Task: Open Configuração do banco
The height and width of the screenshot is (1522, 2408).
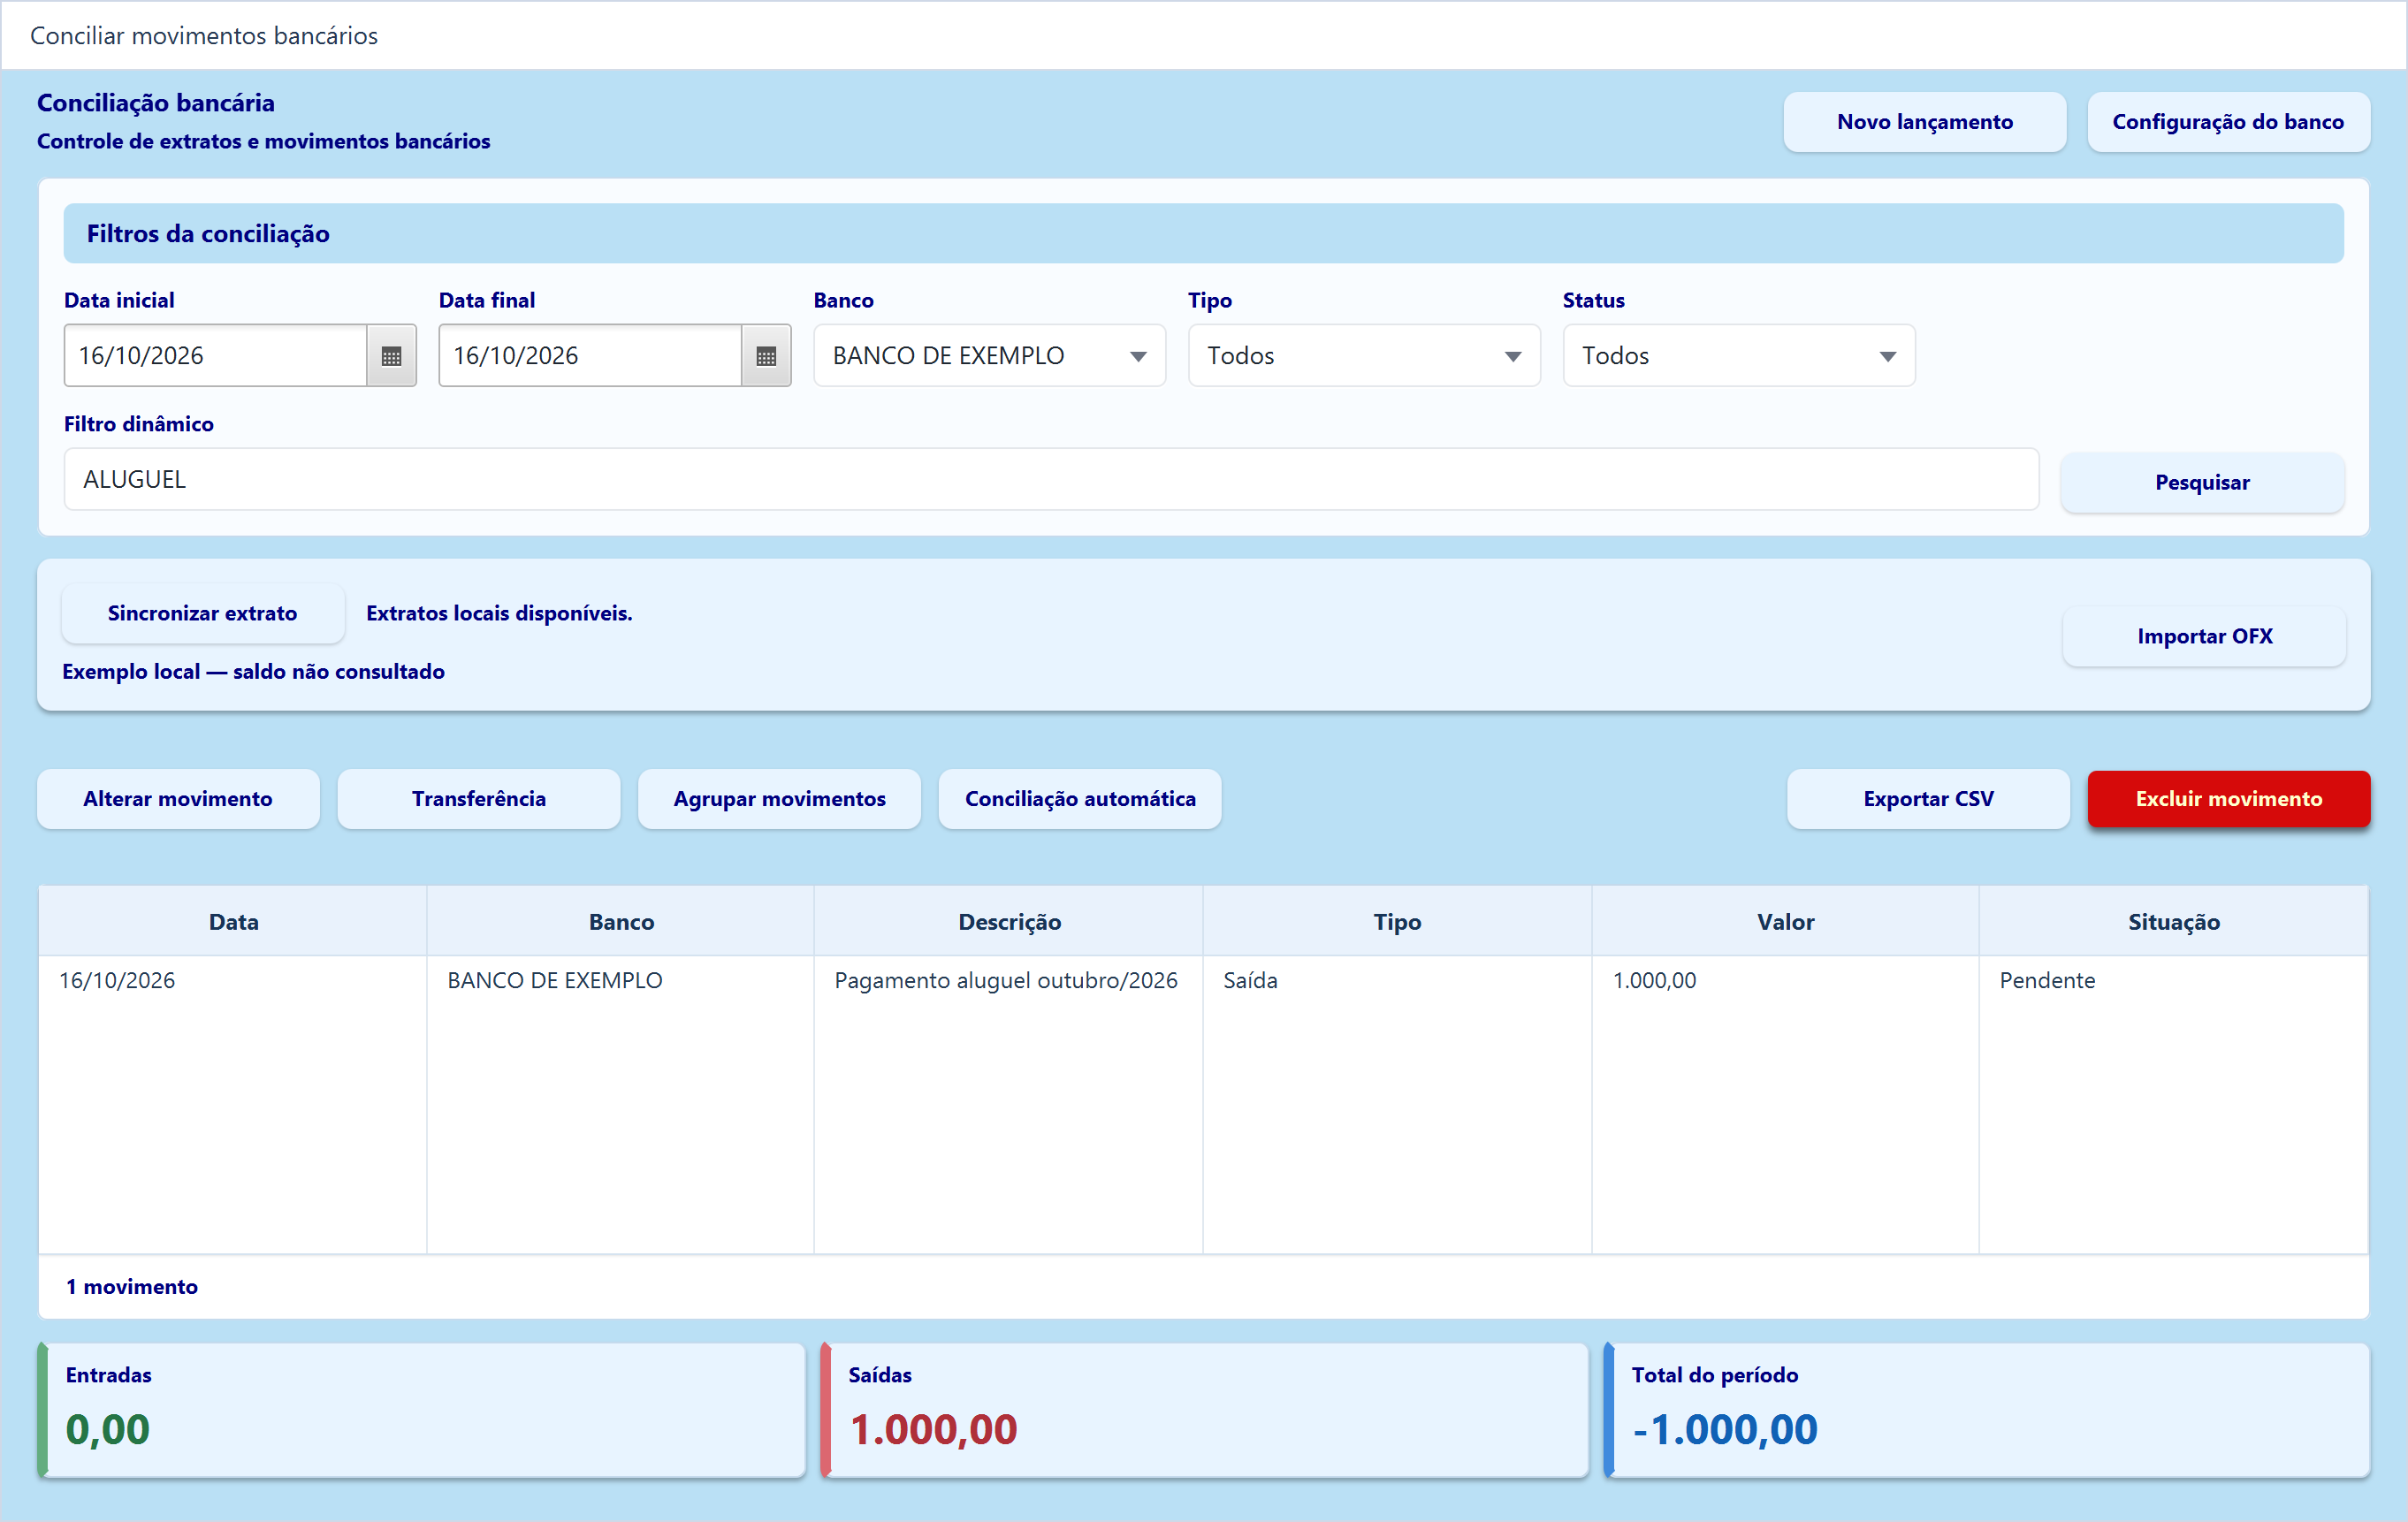Action: pyautogui.click(x=2228, y=122)
